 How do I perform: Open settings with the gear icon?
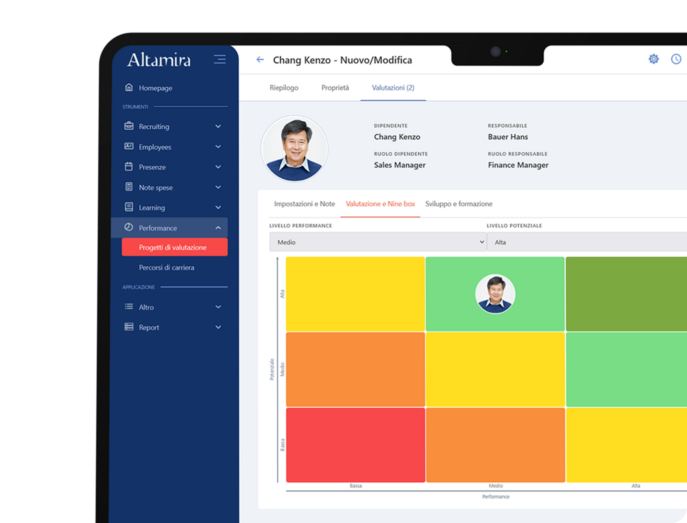pos(653,59)
